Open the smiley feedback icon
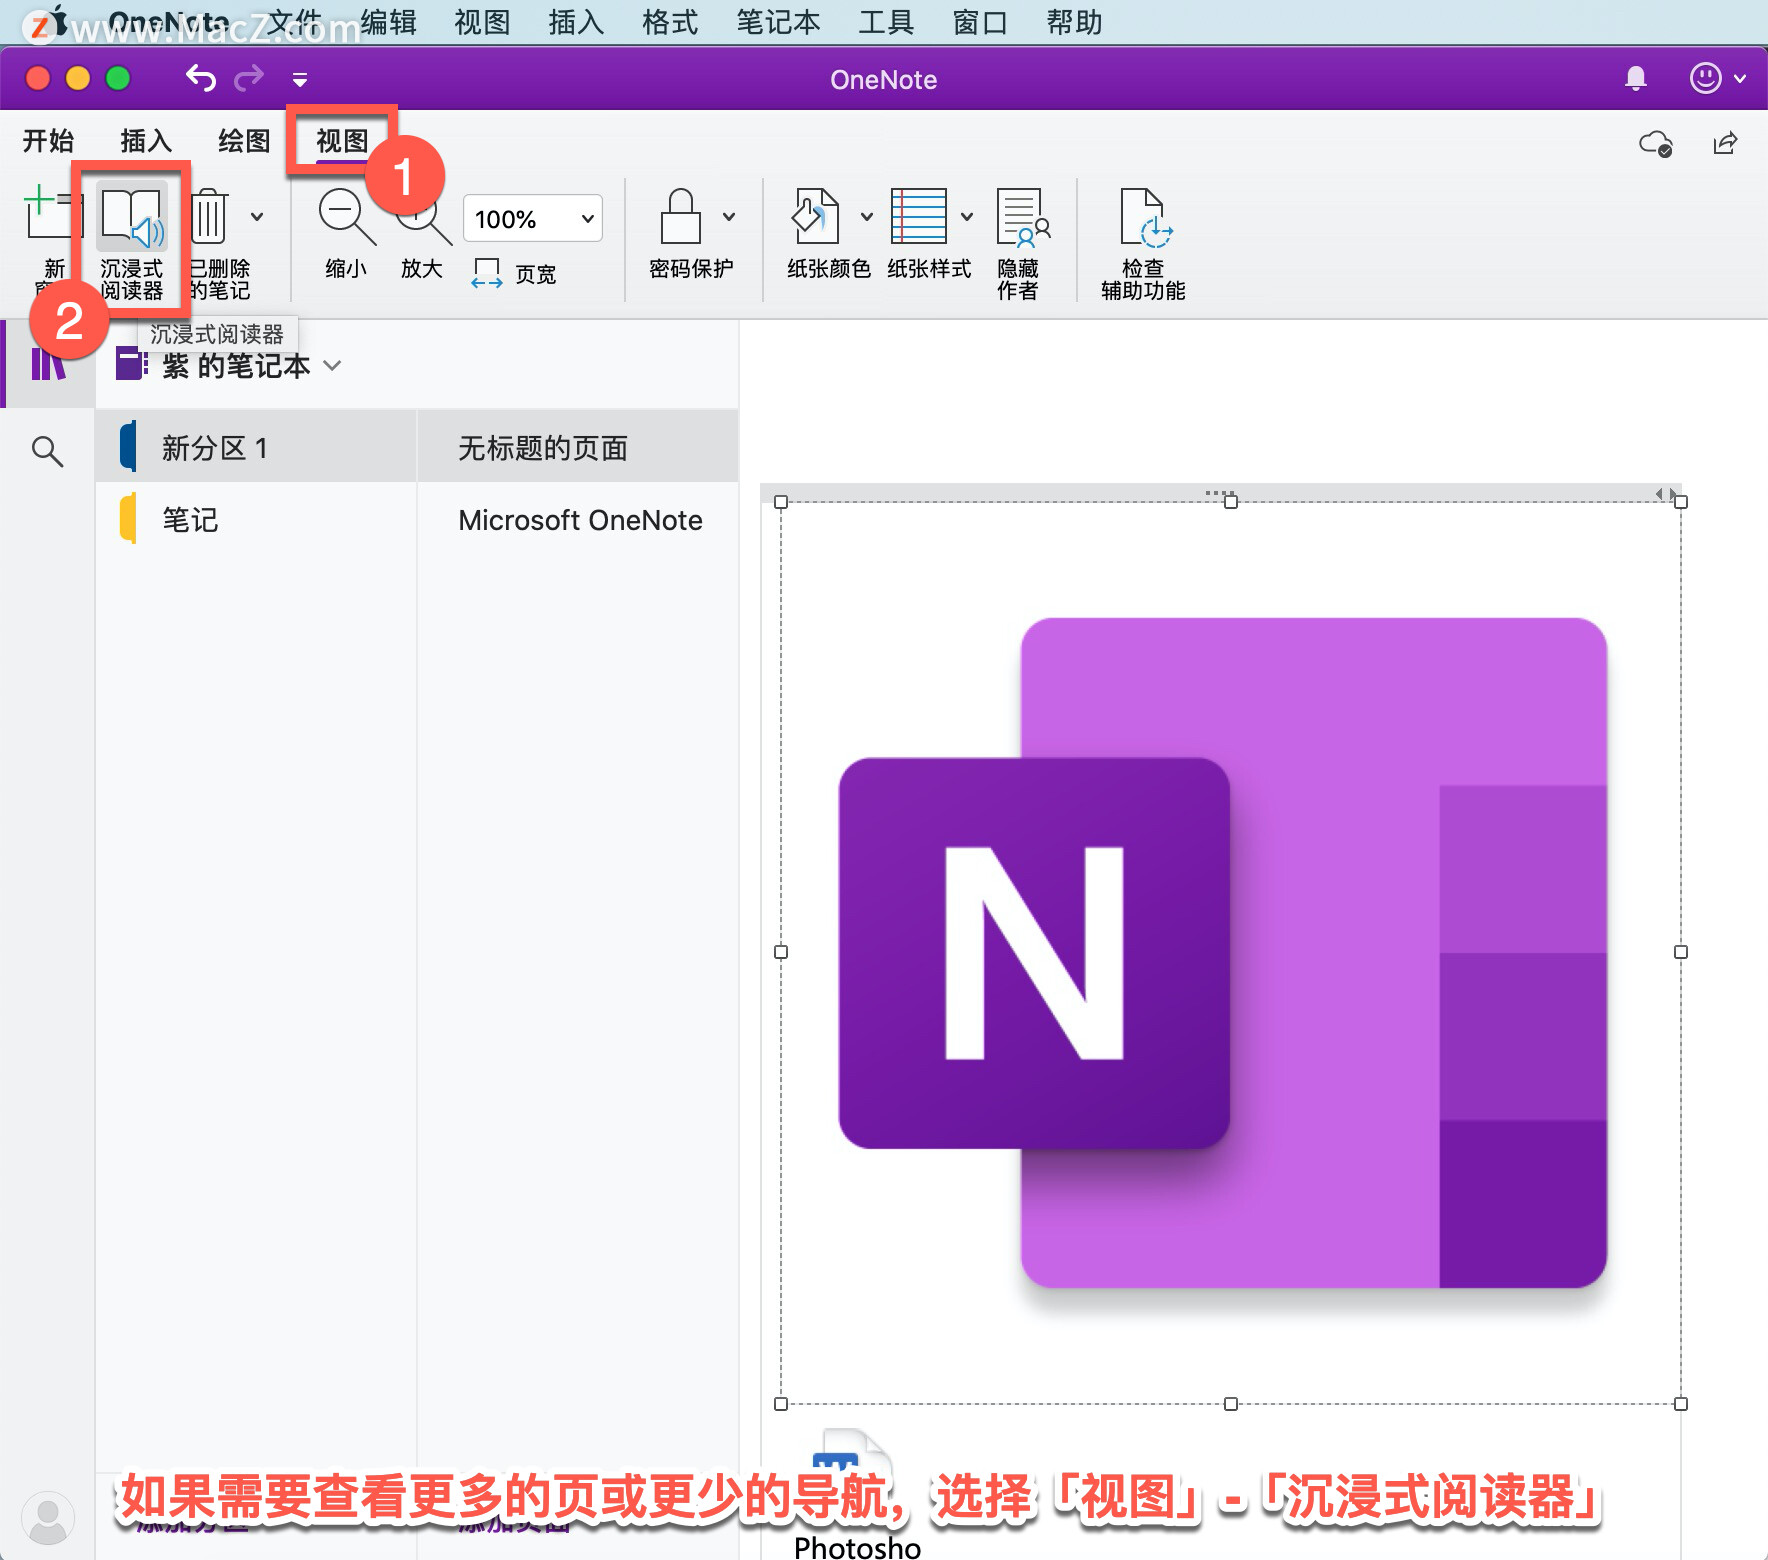This screenshot has height=1560, width=1768. pyautogui.click(x=1705, y=78)
